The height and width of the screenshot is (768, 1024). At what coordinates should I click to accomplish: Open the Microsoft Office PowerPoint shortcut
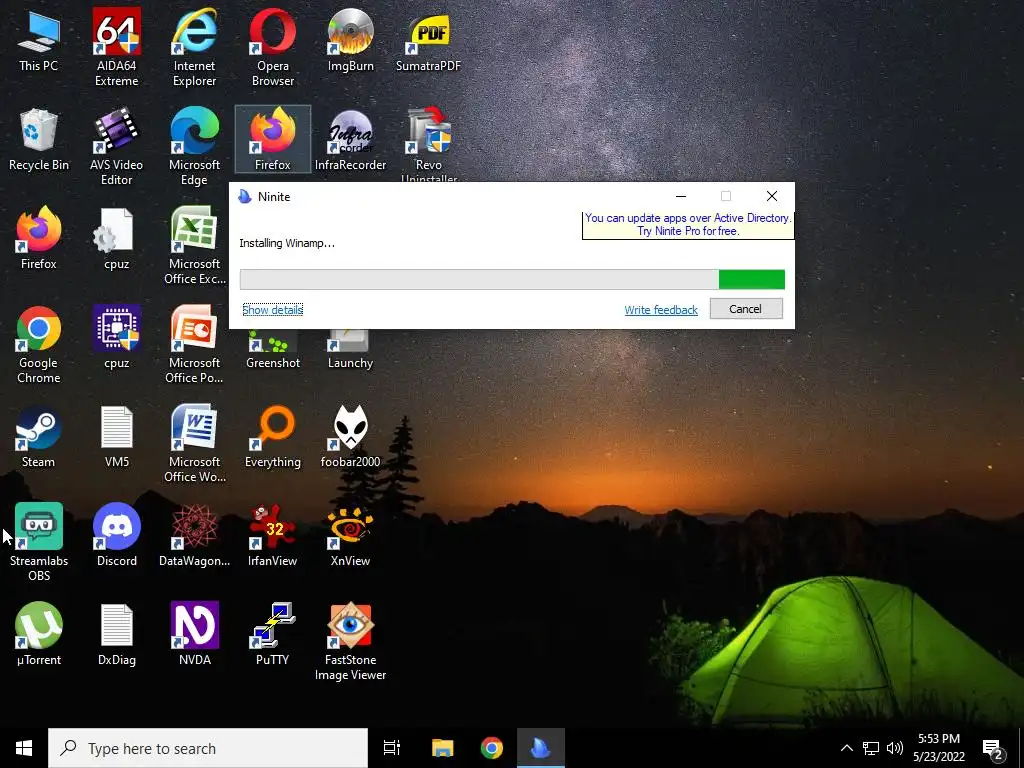(195, 345)
